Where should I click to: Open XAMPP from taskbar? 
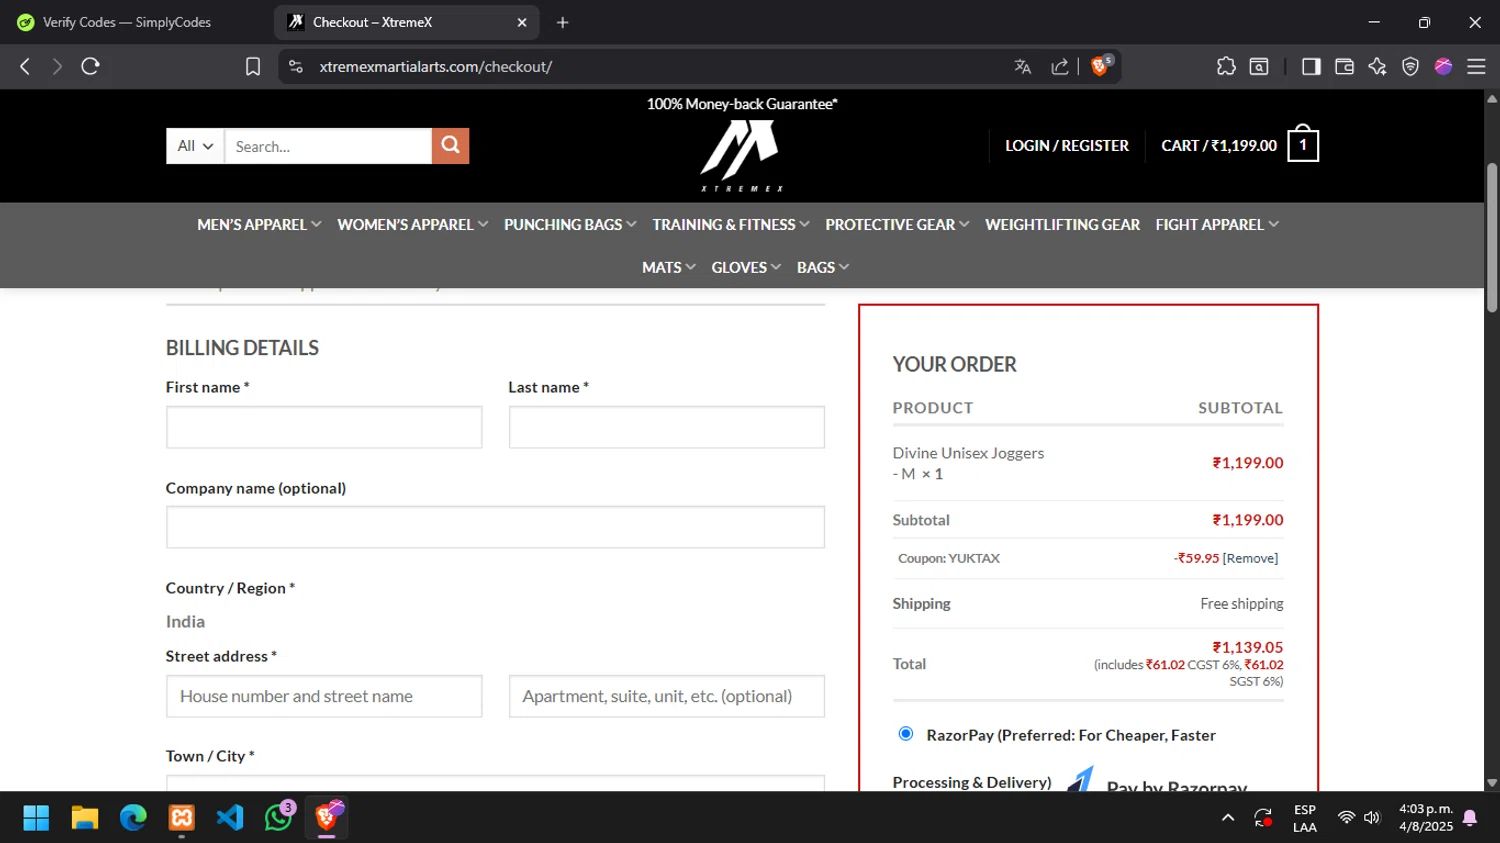[182, 818]
